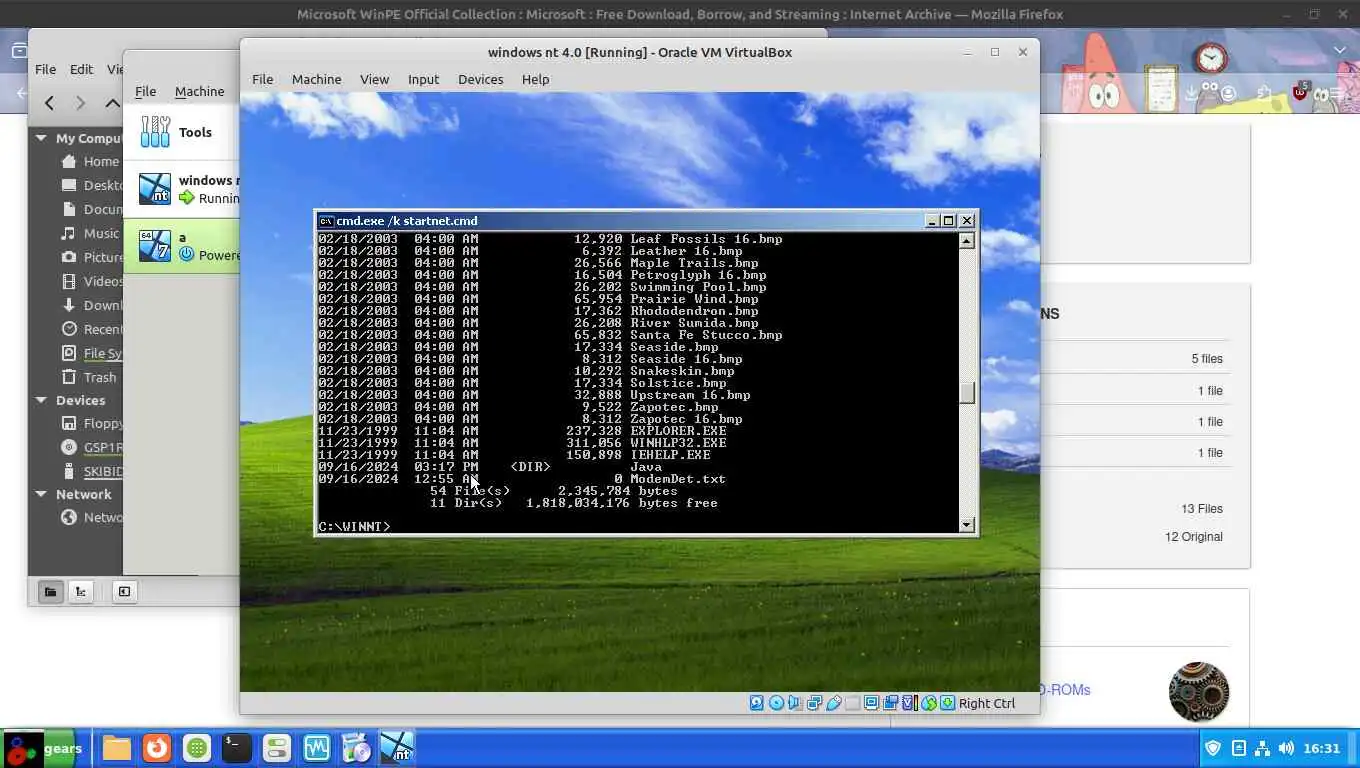Click optical drive indicator in VM status bar
The image size is (1360, 768).
pyautogui.click(x=776, y=703)
